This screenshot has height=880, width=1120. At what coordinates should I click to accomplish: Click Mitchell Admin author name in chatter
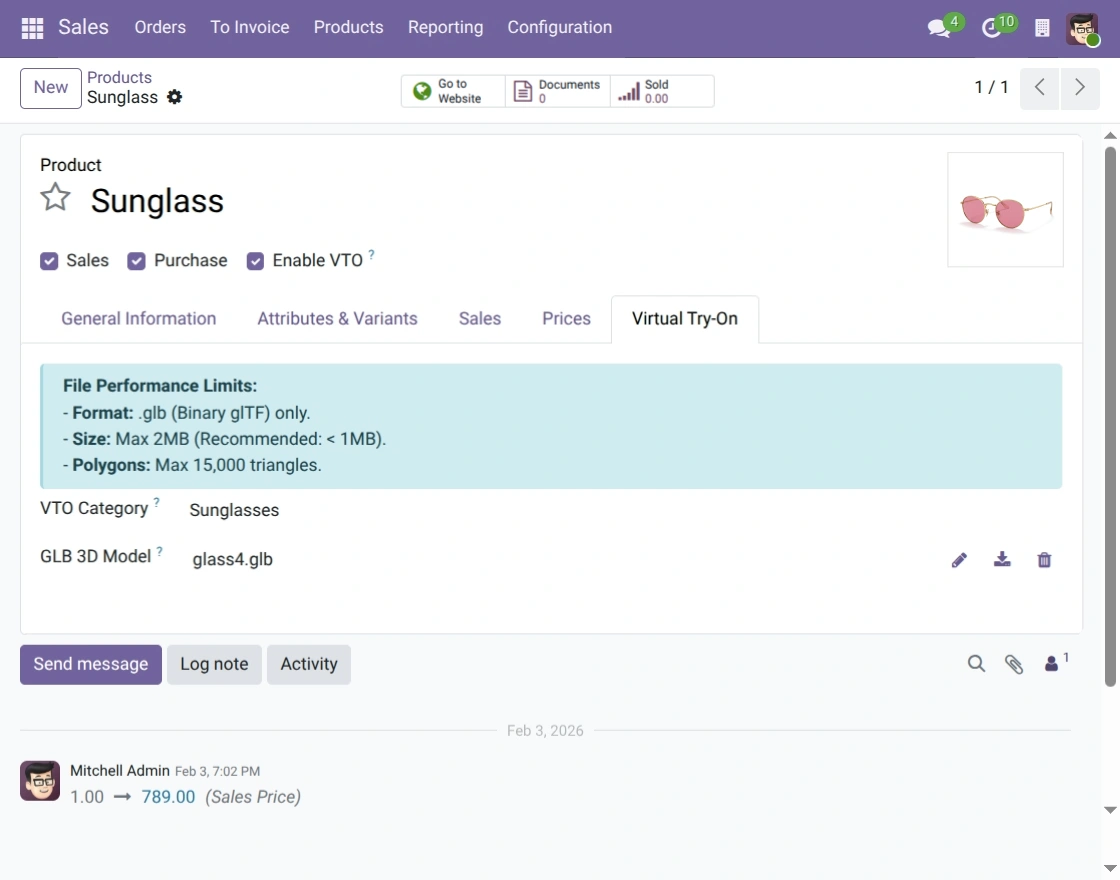(120, 771)
